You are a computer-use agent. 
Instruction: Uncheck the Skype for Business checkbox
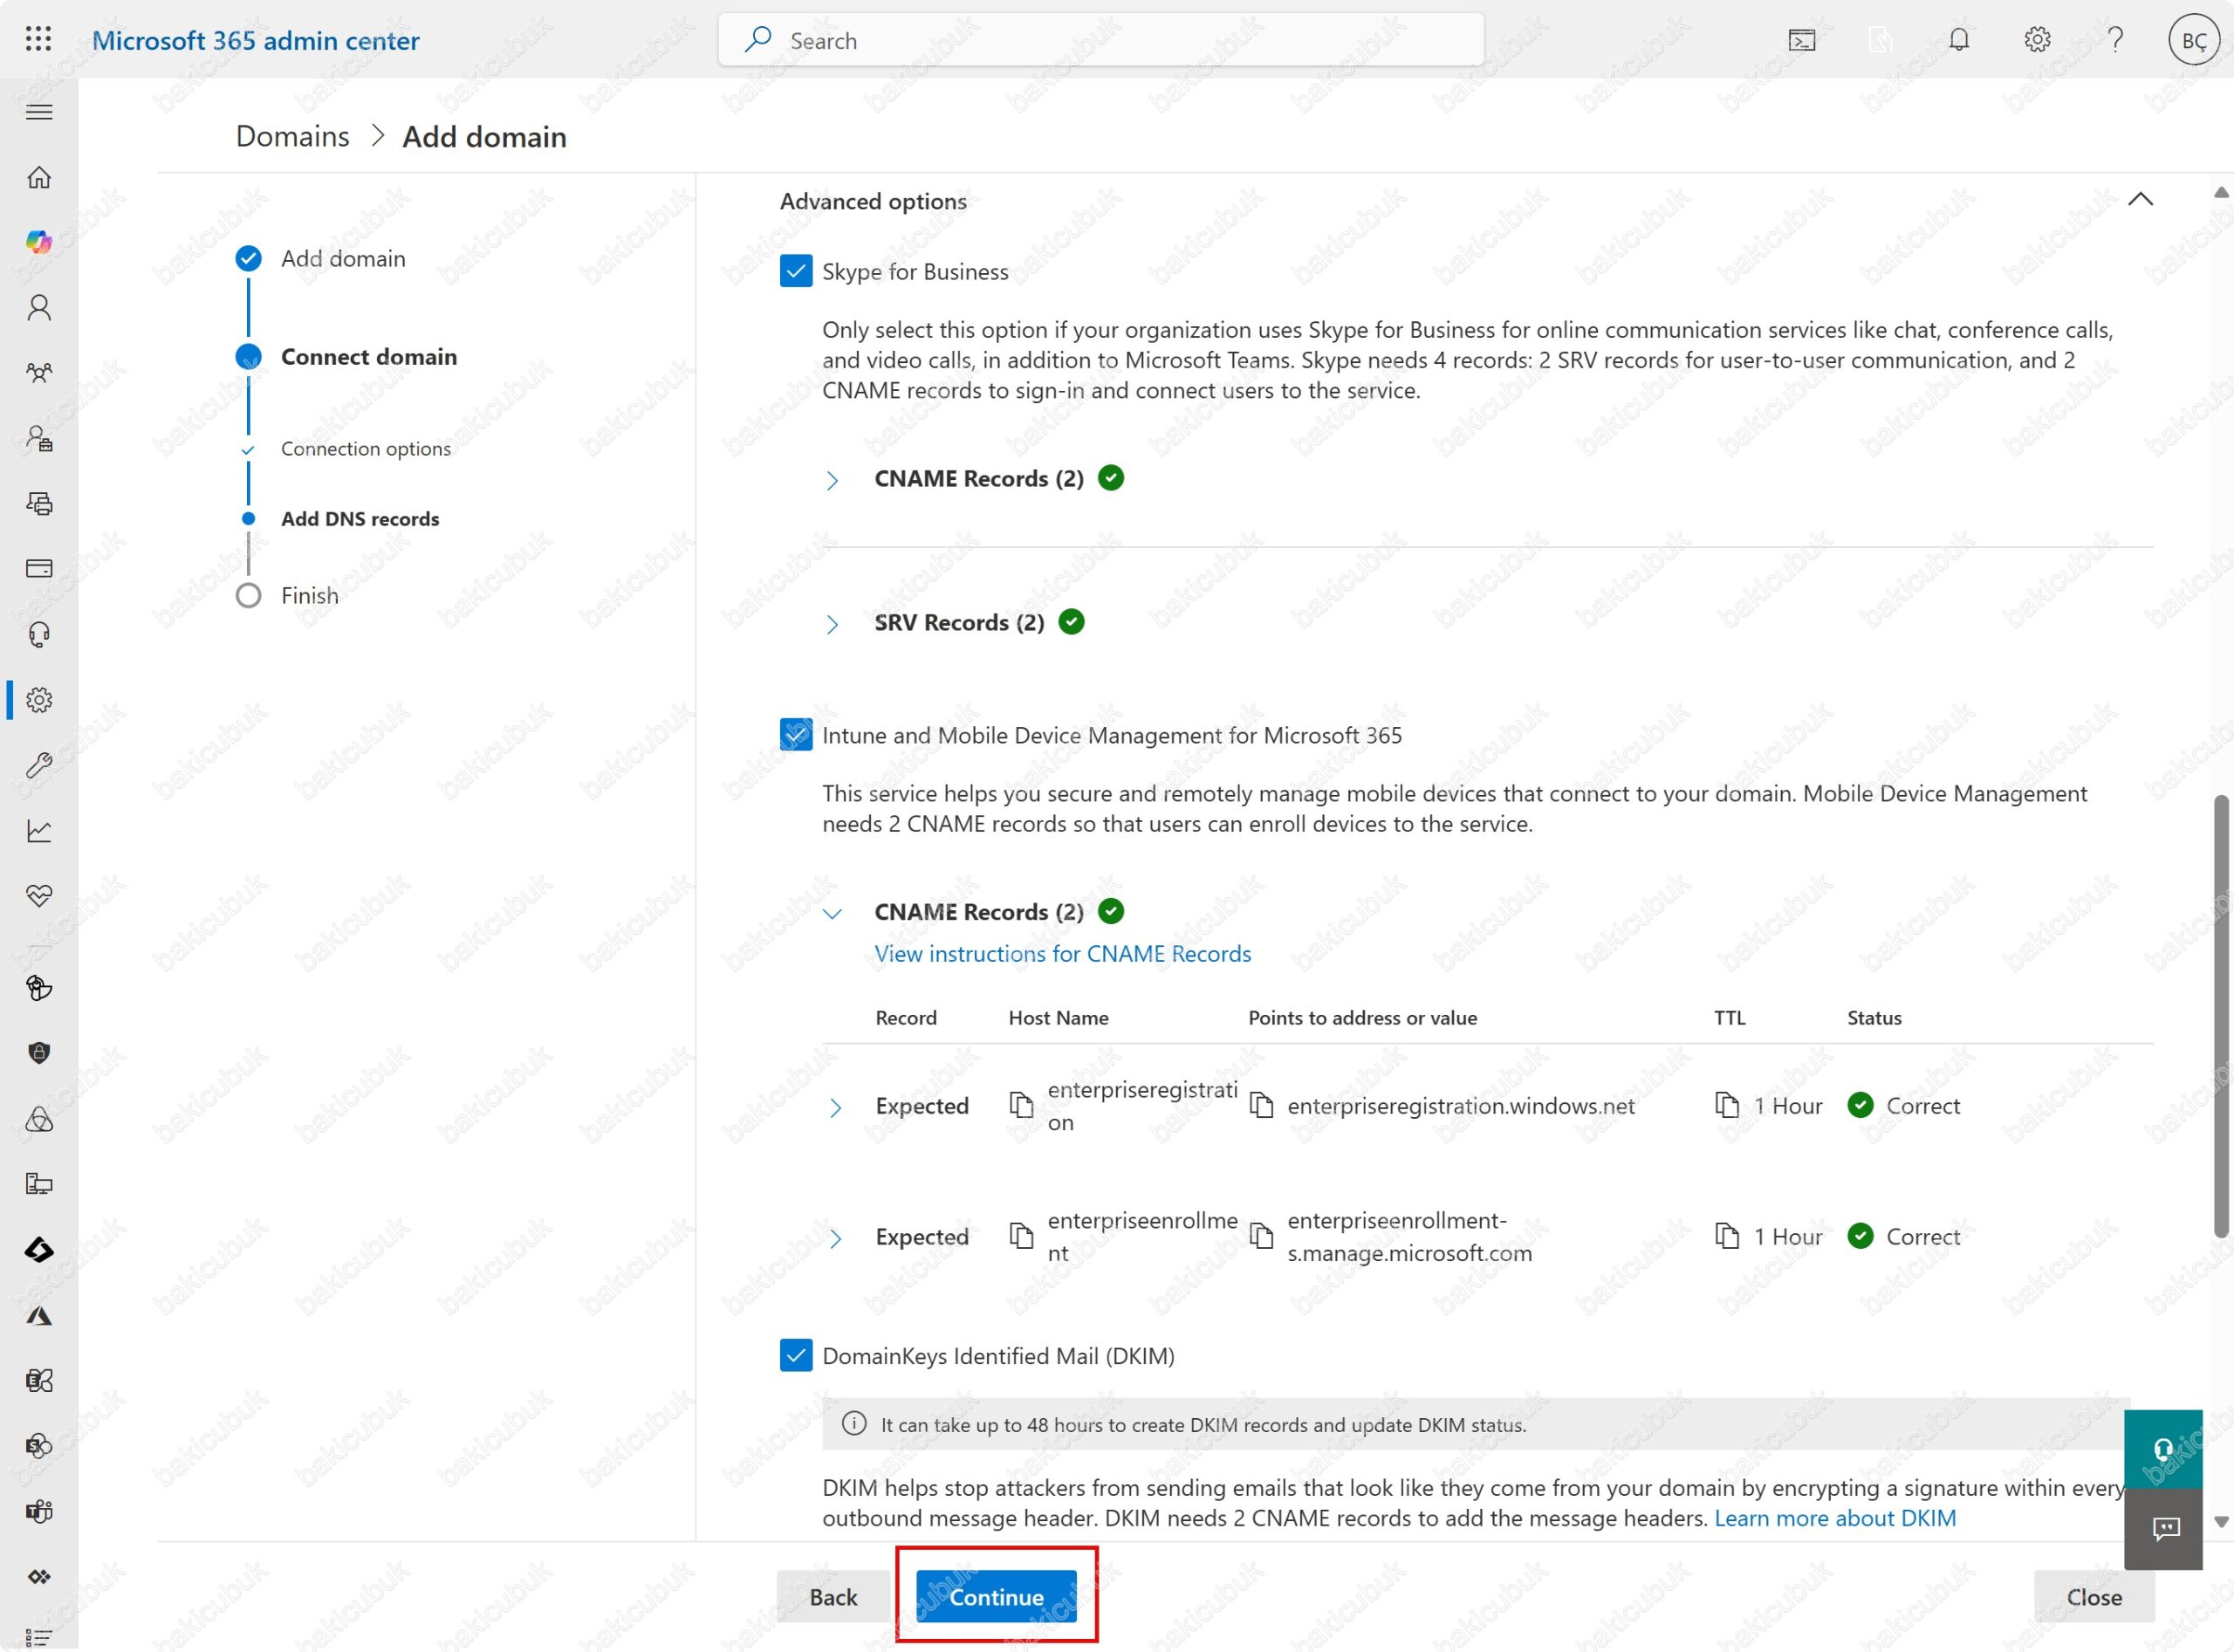(x=795, y=271)
